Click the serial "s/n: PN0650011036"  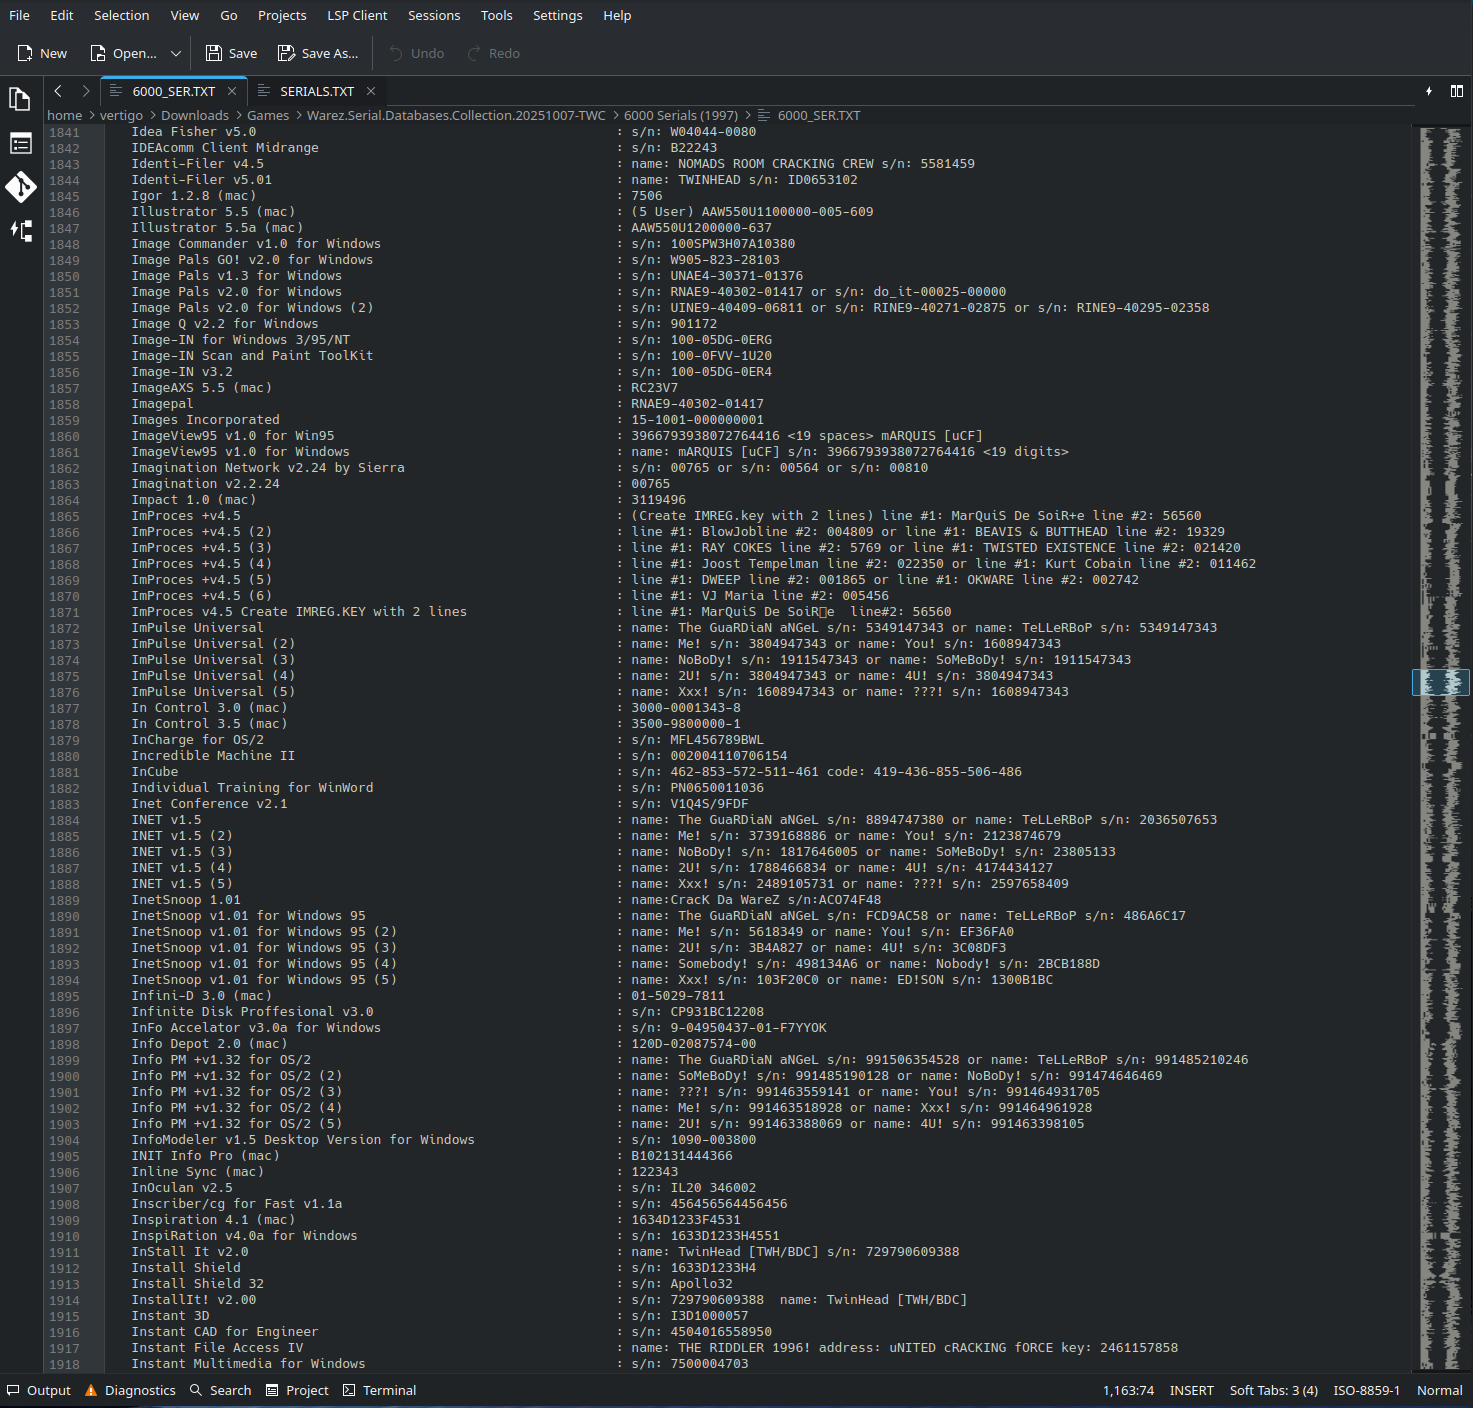click(698, 788)
